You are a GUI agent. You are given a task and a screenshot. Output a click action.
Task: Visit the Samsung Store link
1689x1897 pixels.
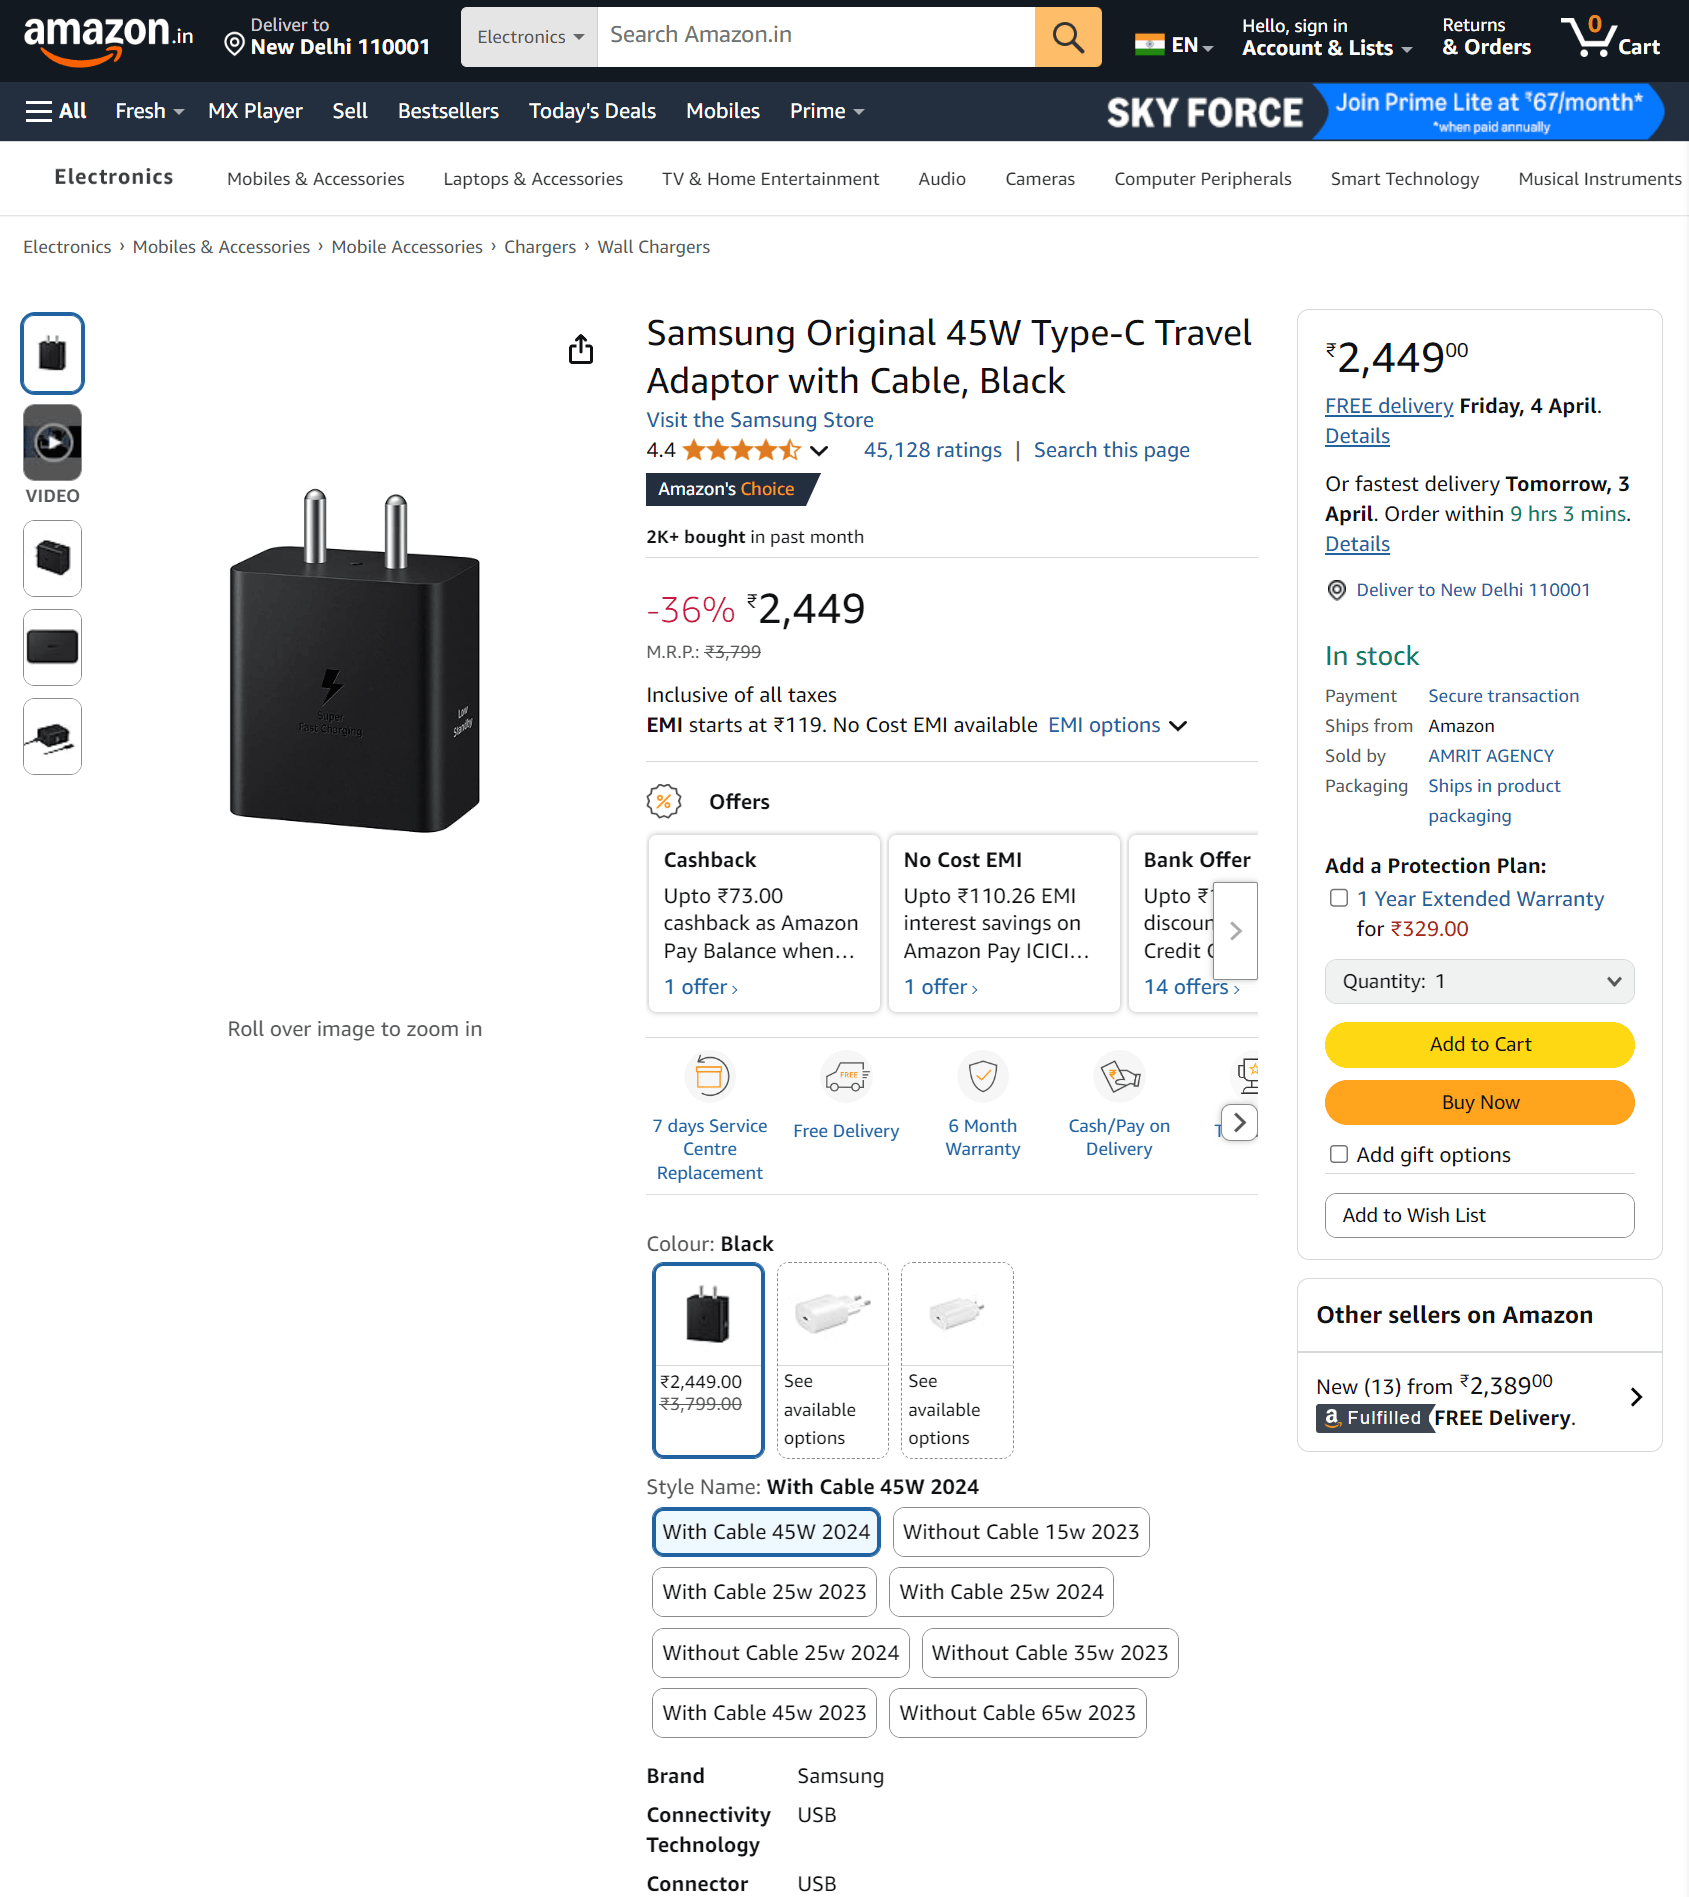coord(759,420)
